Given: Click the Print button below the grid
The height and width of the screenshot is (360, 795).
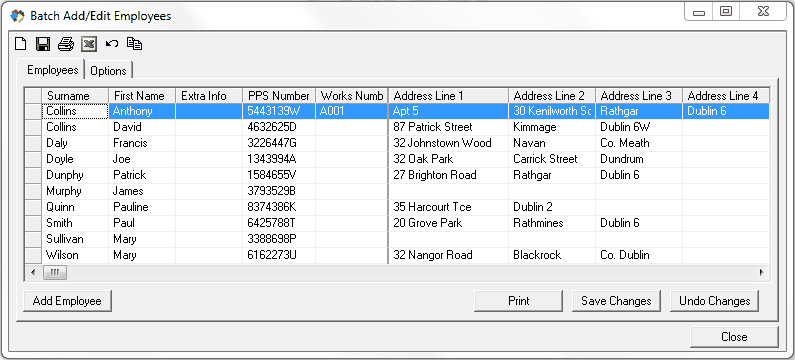Looking at the screenshot, I should 519,301.
